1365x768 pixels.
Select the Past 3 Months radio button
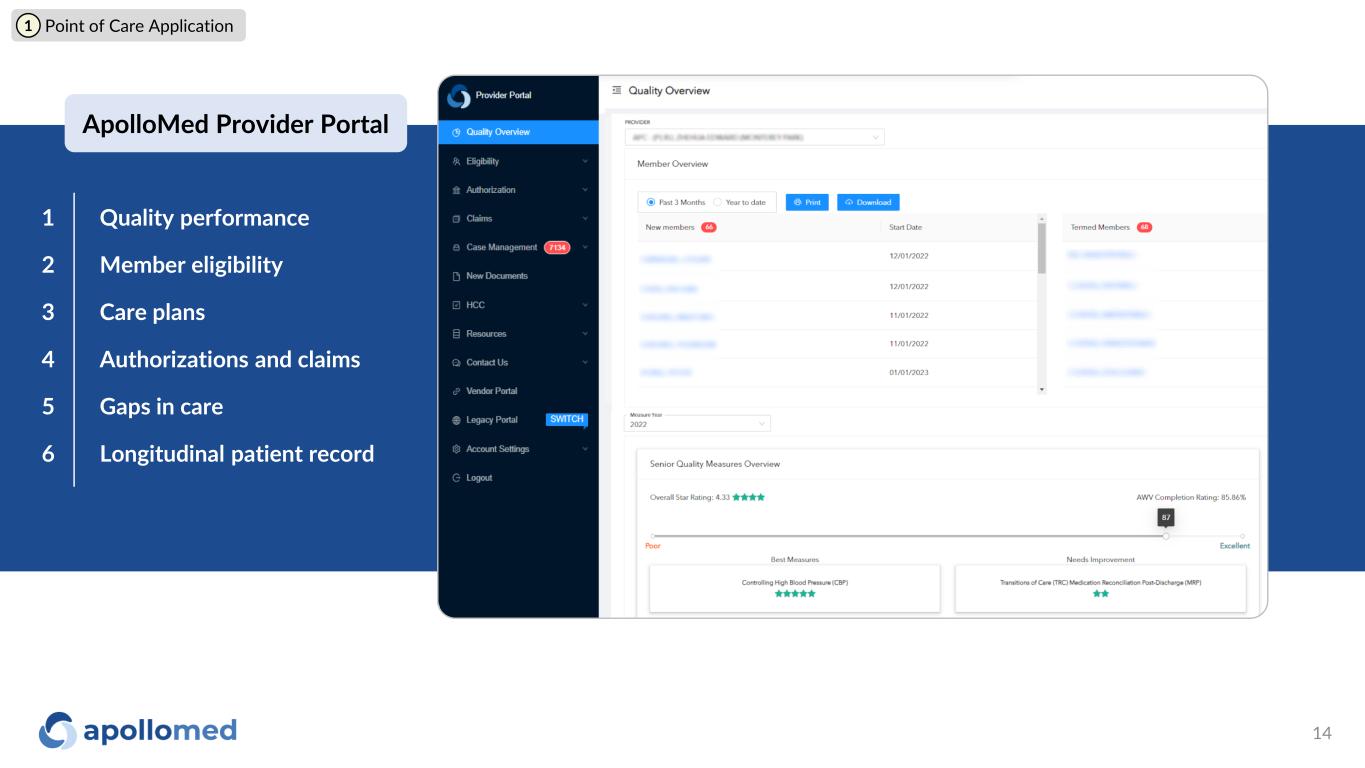click(x=652, y=202)
